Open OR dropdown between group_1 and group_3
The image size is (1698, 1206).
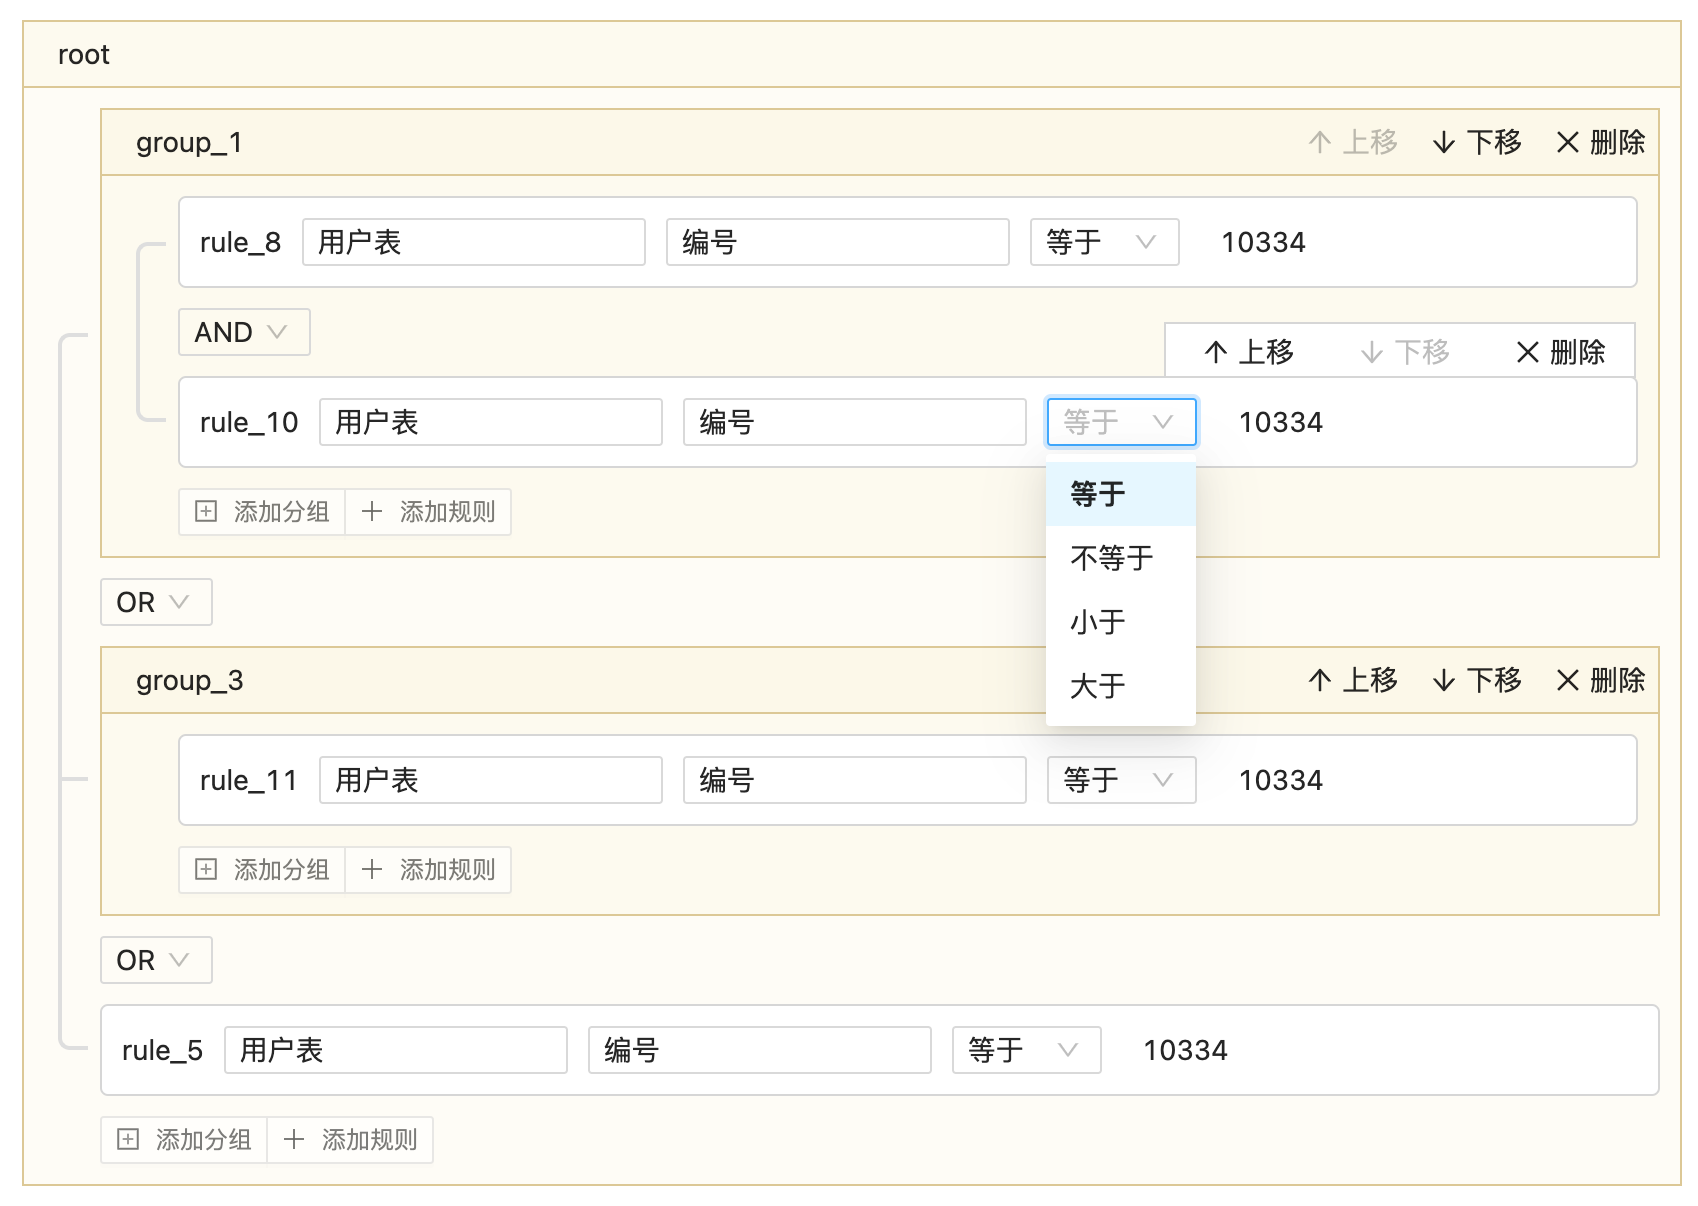[x=156, y=602]
